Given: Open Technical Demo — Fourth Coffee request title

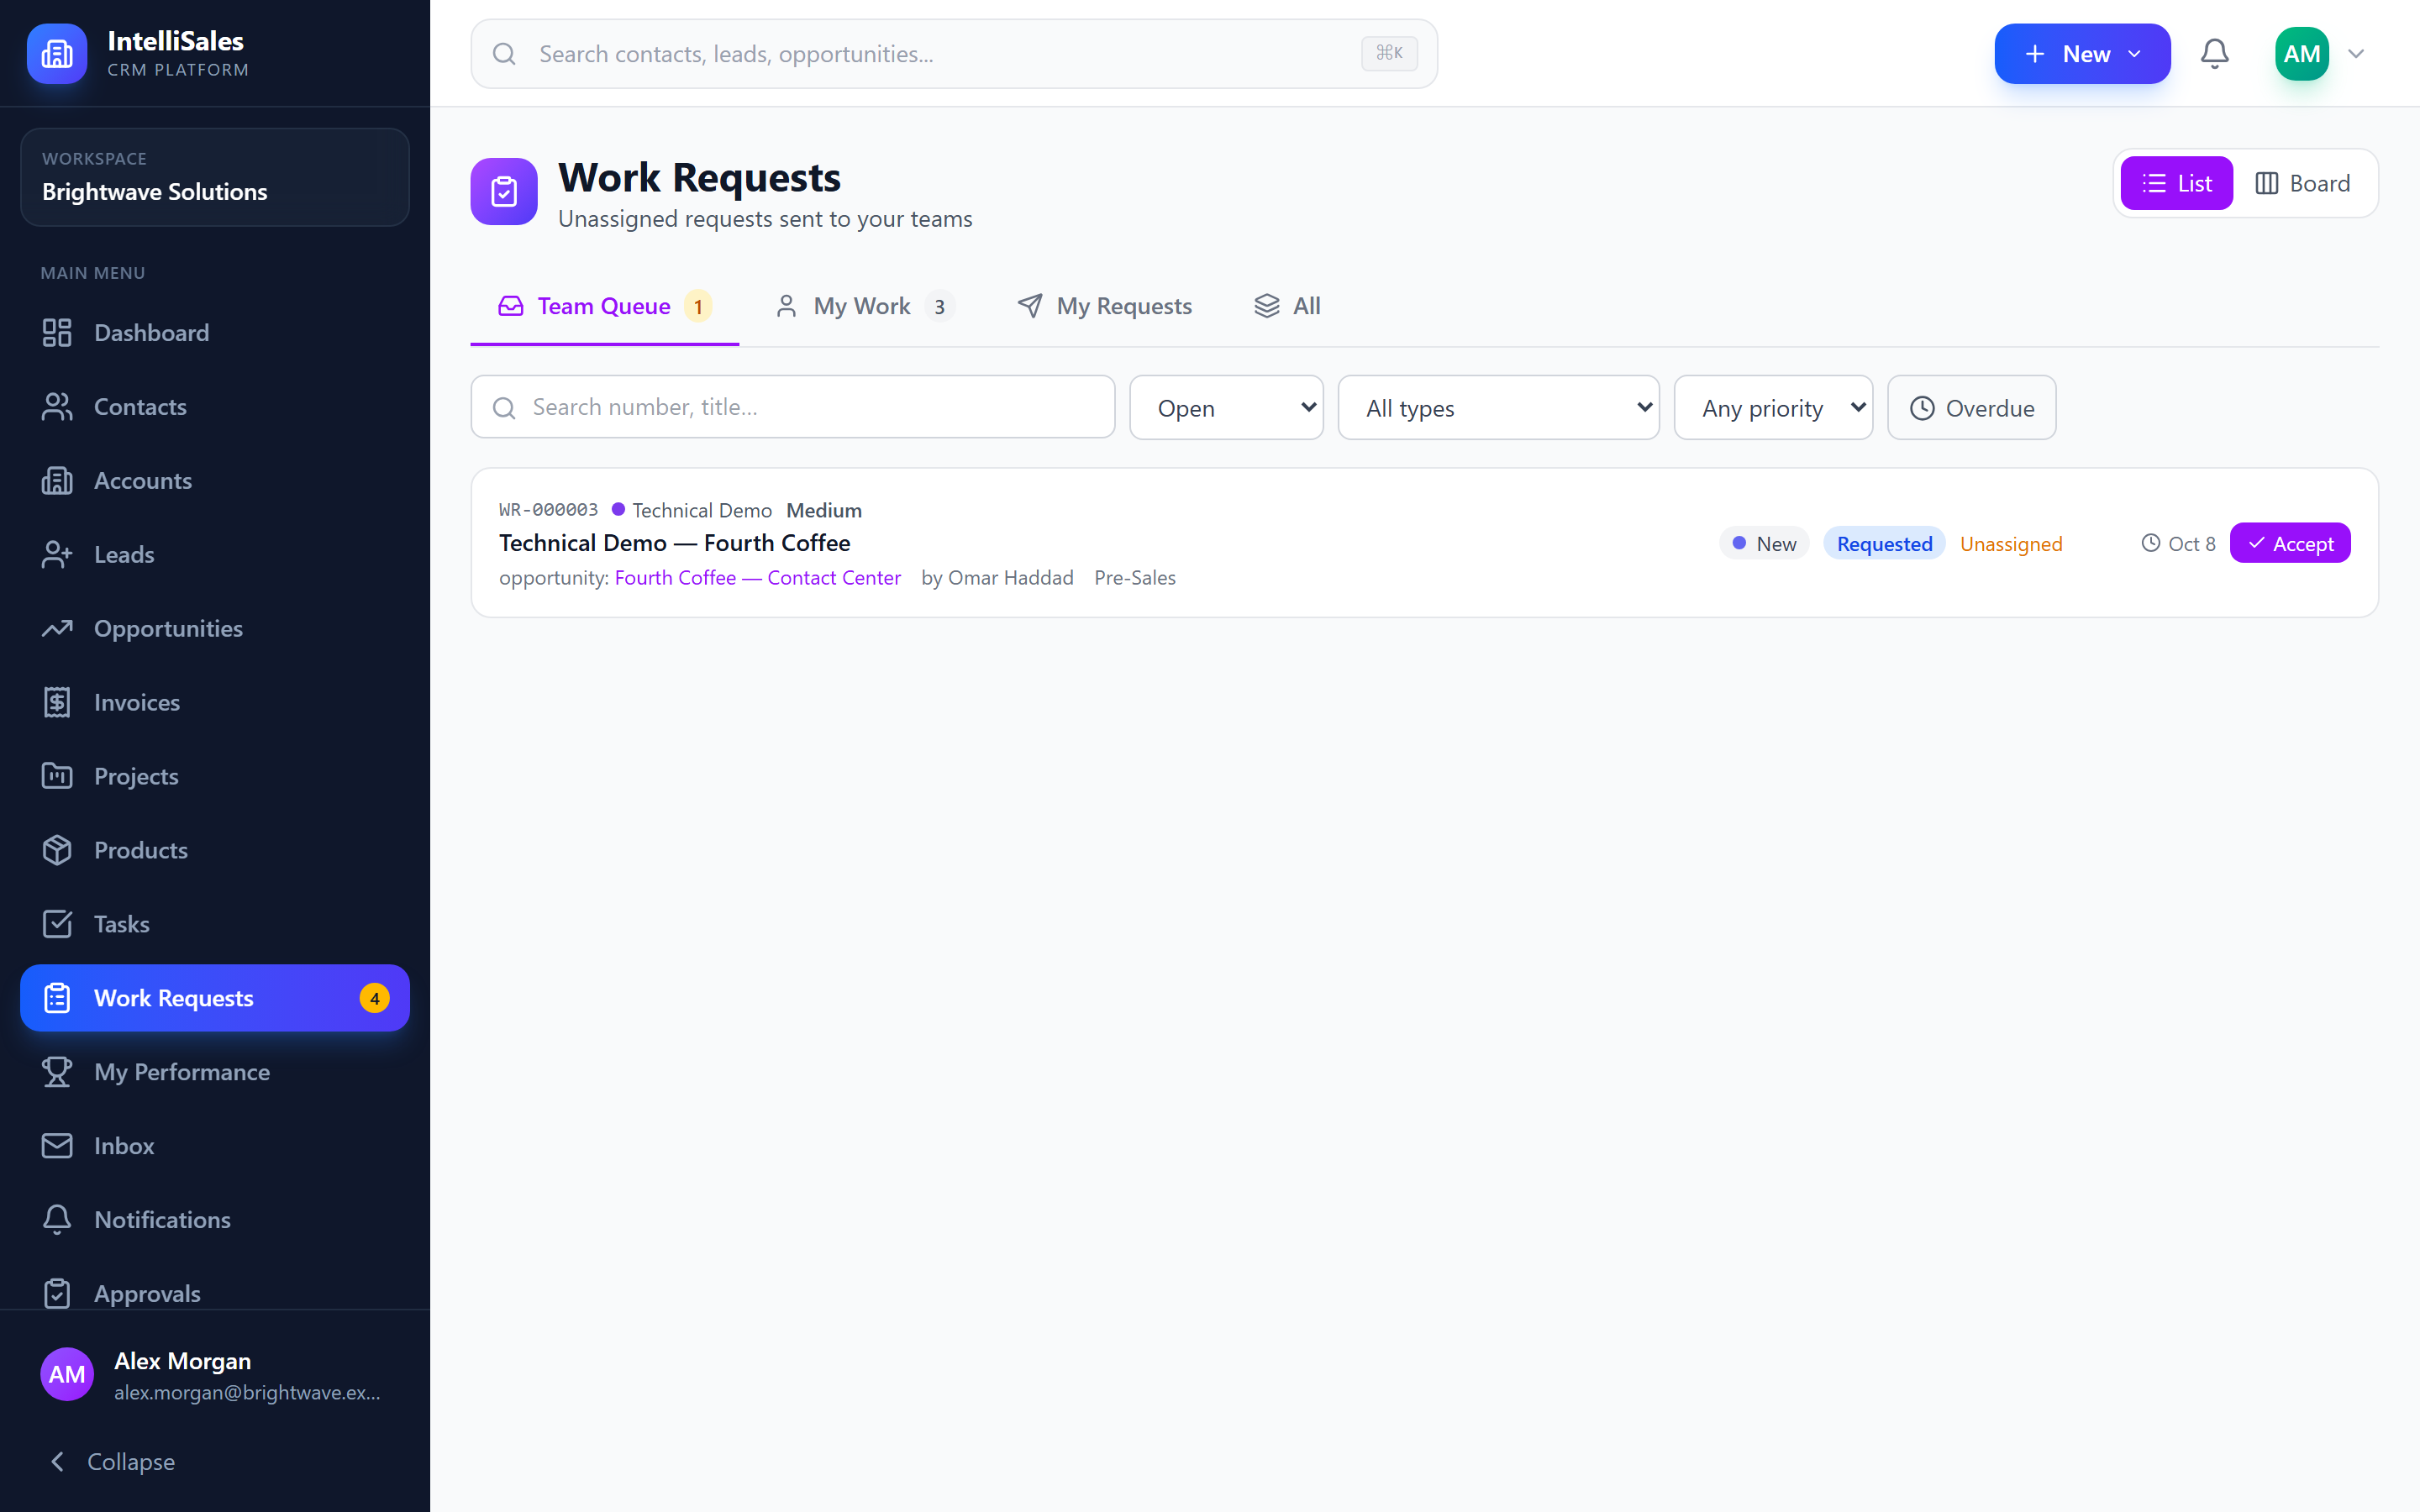Looking at the screenshot, I should click(674, 543).
